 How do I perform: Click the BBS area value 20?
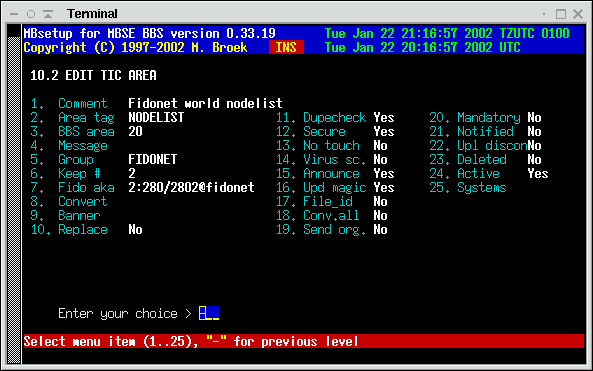(x=135, y=131)
